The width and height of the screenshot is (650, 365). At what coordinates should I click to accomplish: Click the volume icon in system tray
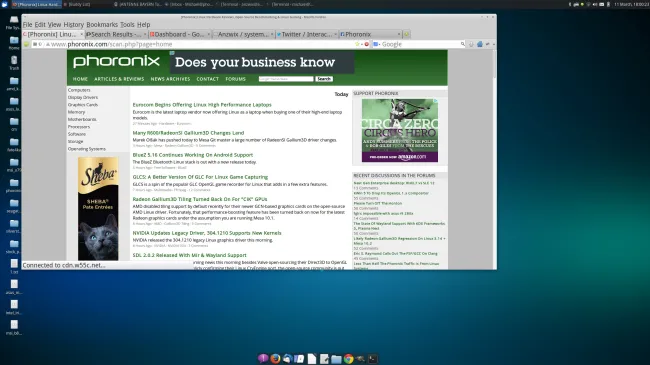click(595, 4)
